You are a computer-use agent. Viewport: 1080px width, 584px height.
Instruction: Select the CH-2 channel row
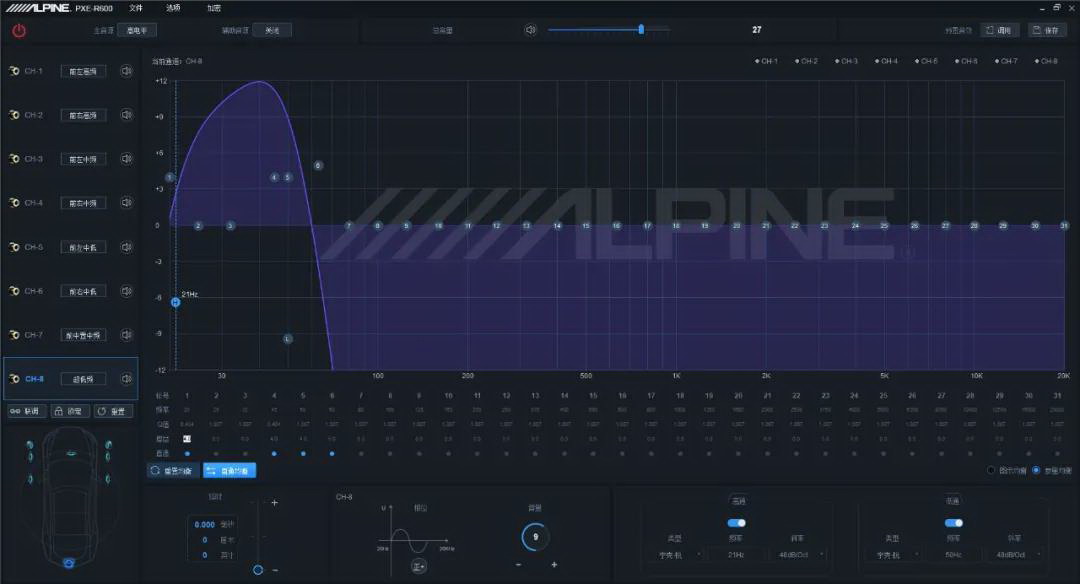[x=70, y=115]
